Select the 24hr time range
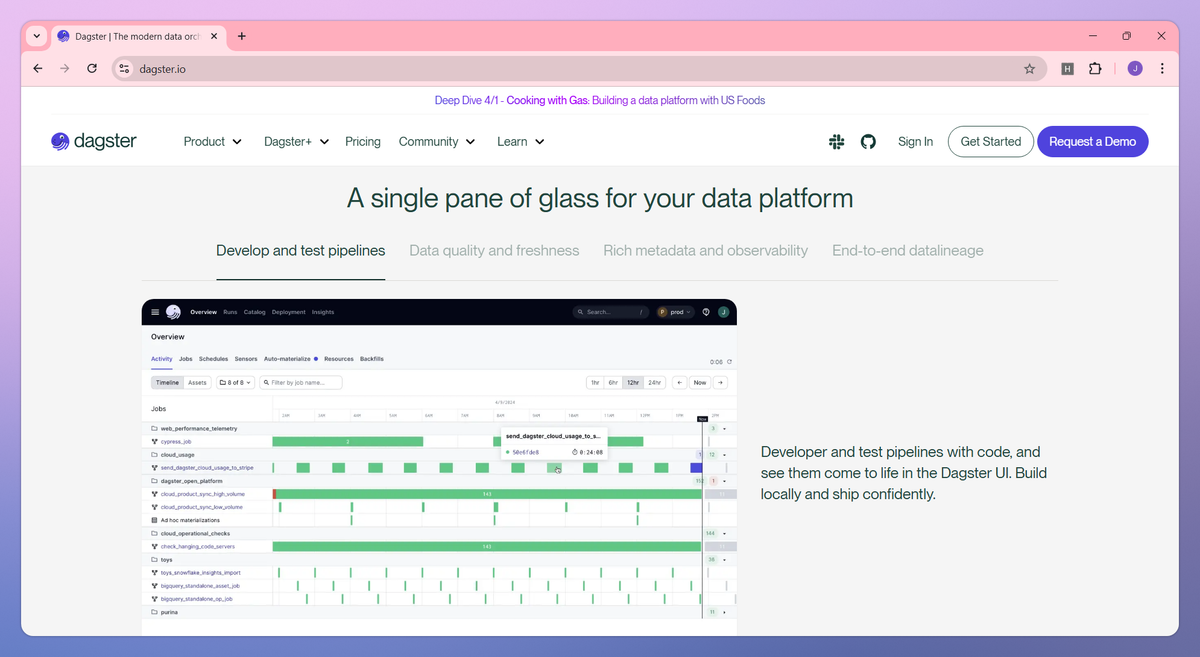This screenshot has height=657, width=1200. click(x=655, y=382)
